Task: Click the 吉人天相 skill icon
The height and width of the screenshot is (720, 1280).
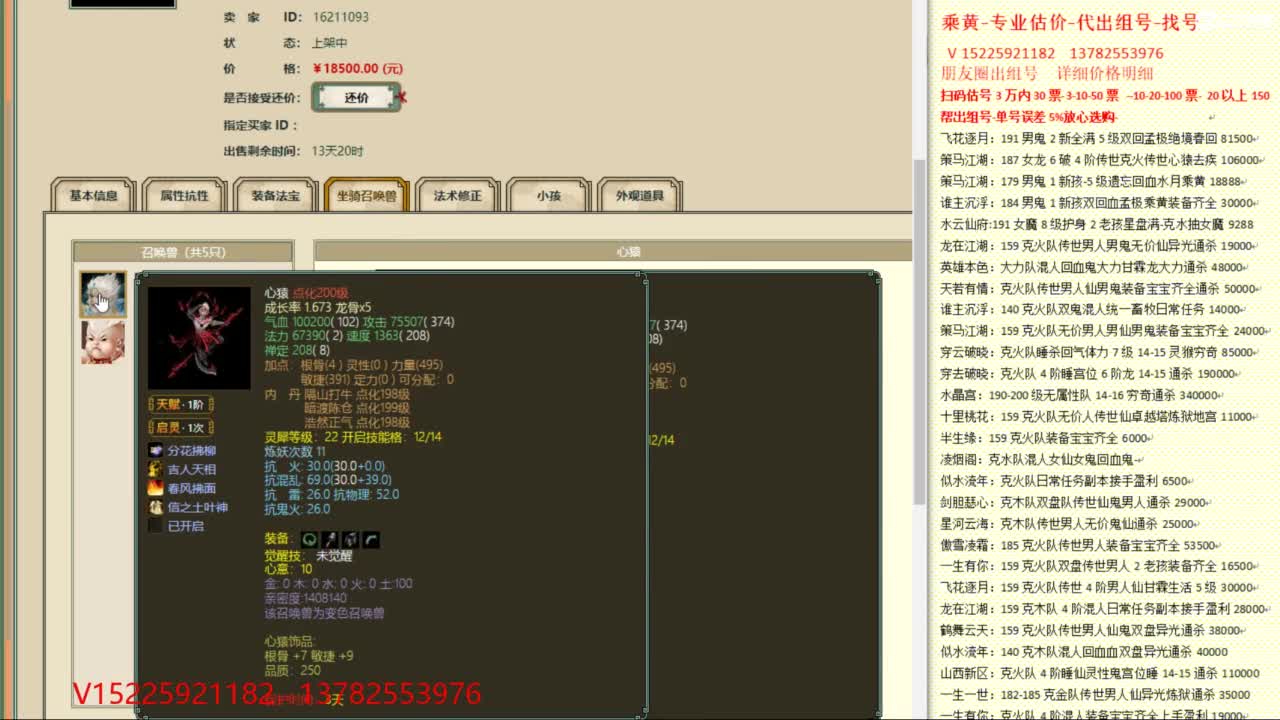Action: coord(155,469)
